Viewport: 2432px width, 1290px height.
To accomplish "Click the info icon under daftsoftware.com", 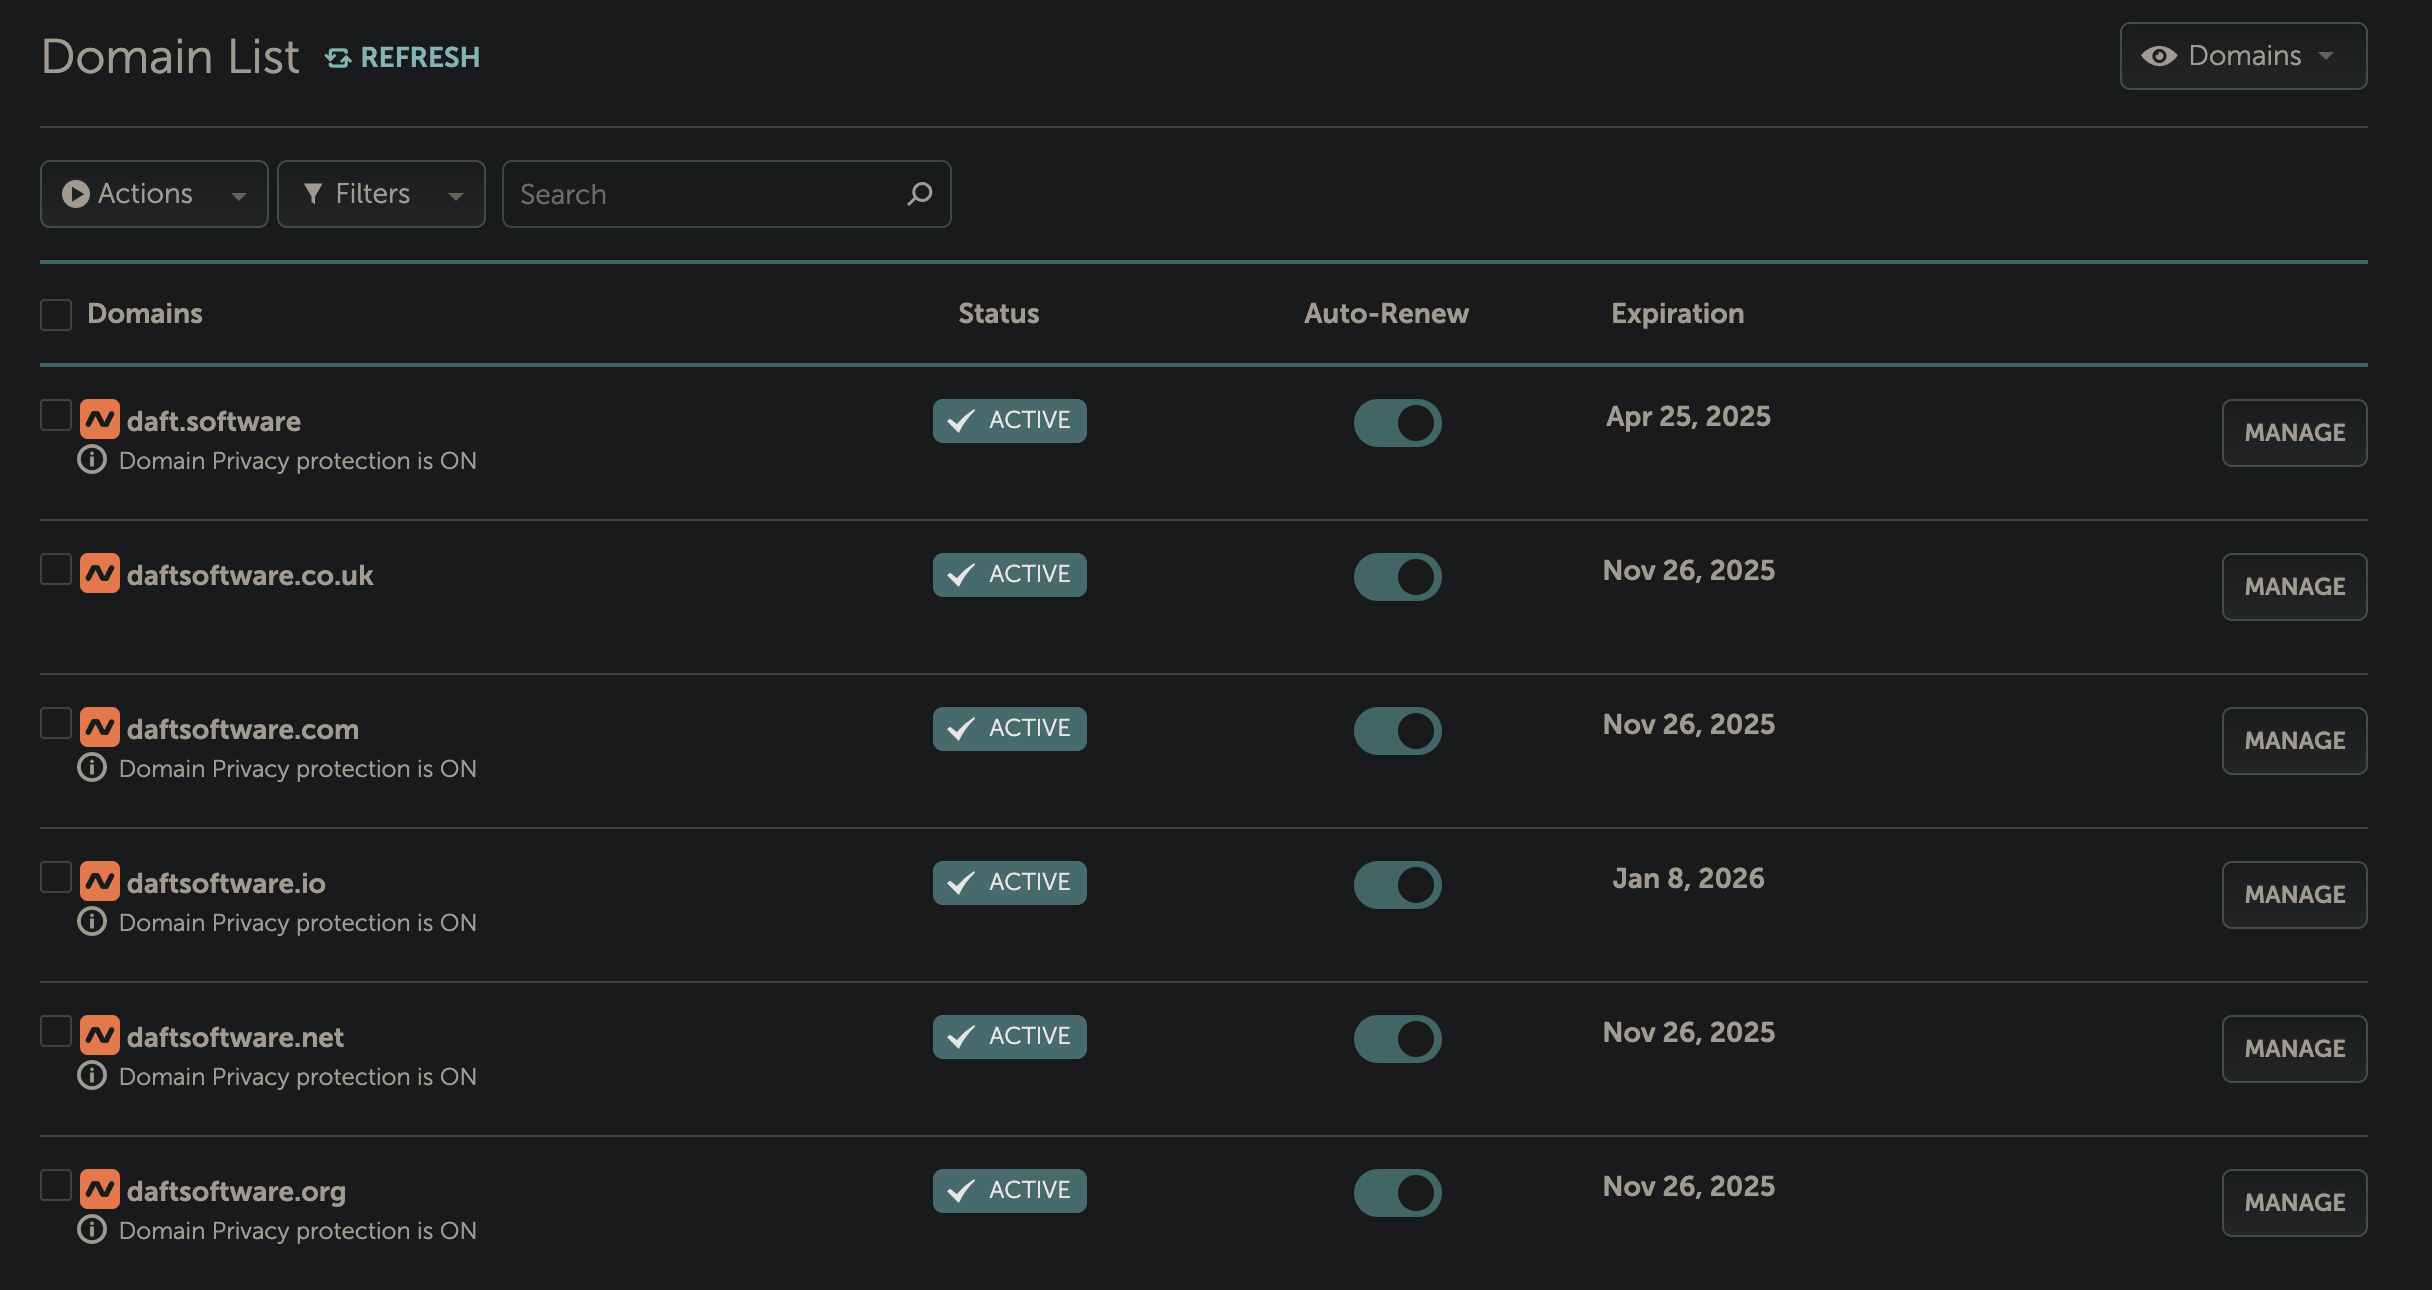I will click(92, 768).
